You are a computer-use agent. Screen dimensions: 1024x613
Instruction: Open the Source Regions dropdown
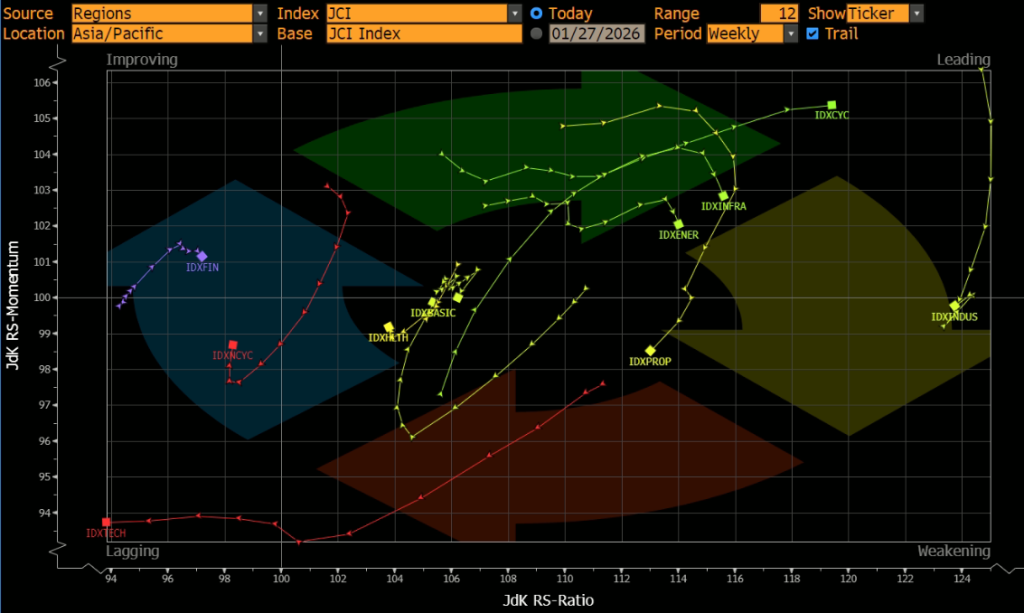260,14
